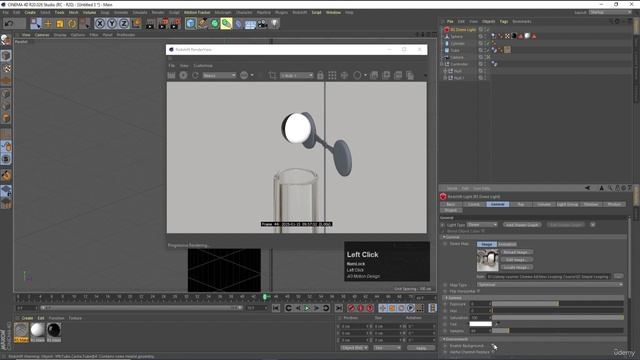The image size is (640, 360).
Task: Select the Scale tool icon
Action: coord(60,24)
